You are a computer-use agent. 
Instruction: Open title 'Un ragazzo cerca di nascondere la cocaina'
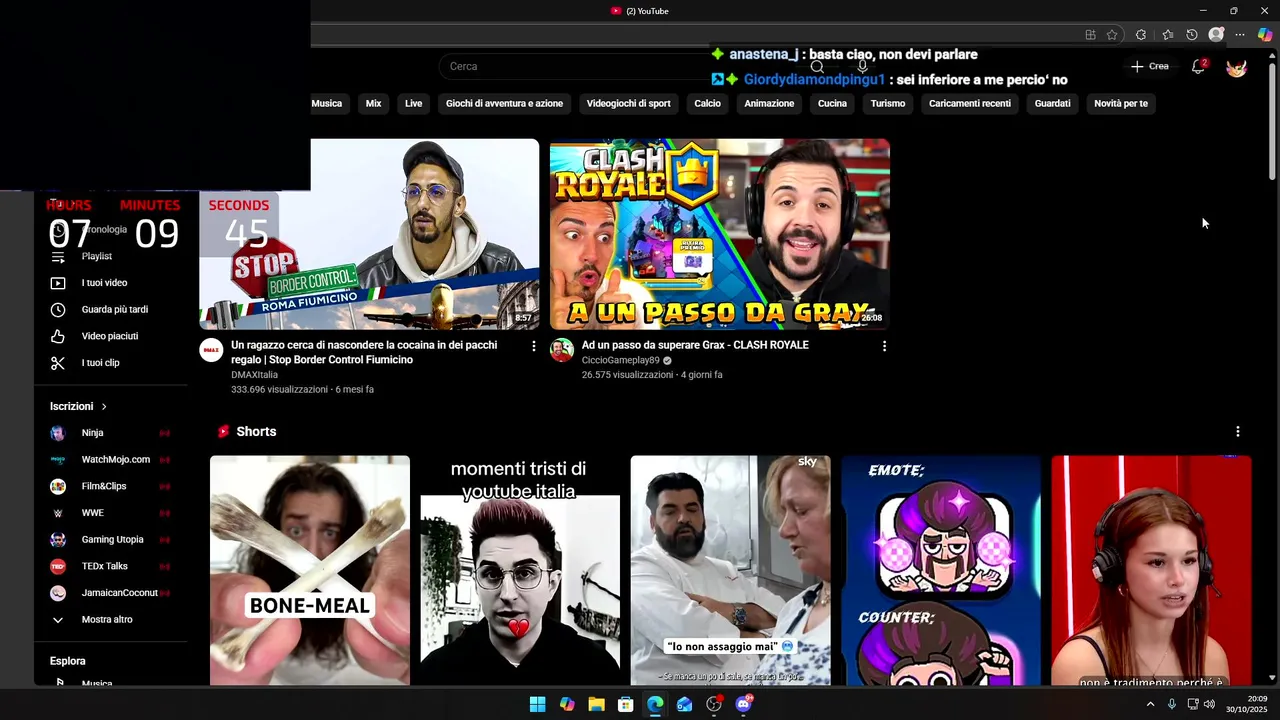pos(364,352)
